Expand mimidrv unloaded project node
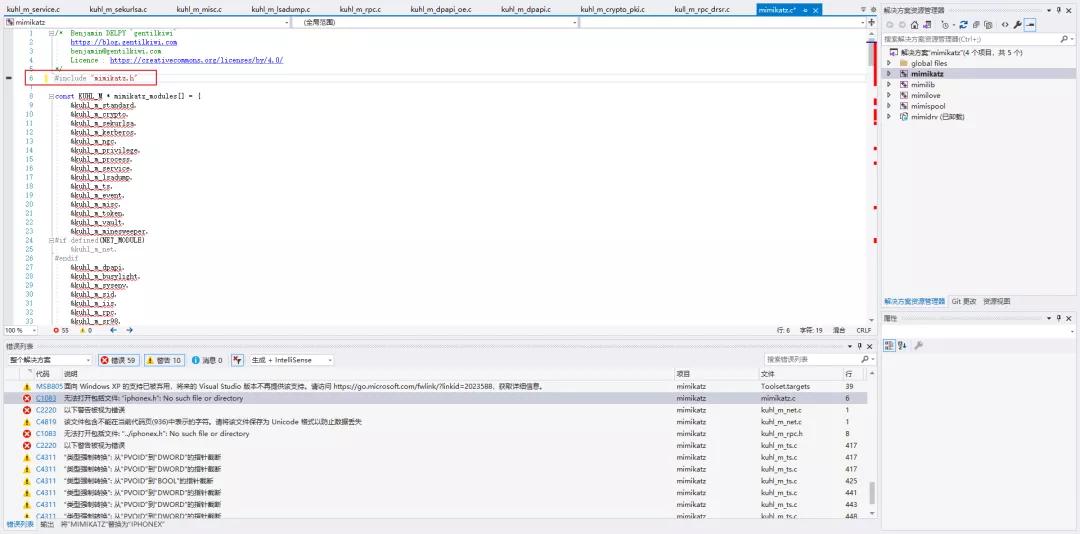Image resolution: width=1080 pixels, height=534 pixels. 889,116
